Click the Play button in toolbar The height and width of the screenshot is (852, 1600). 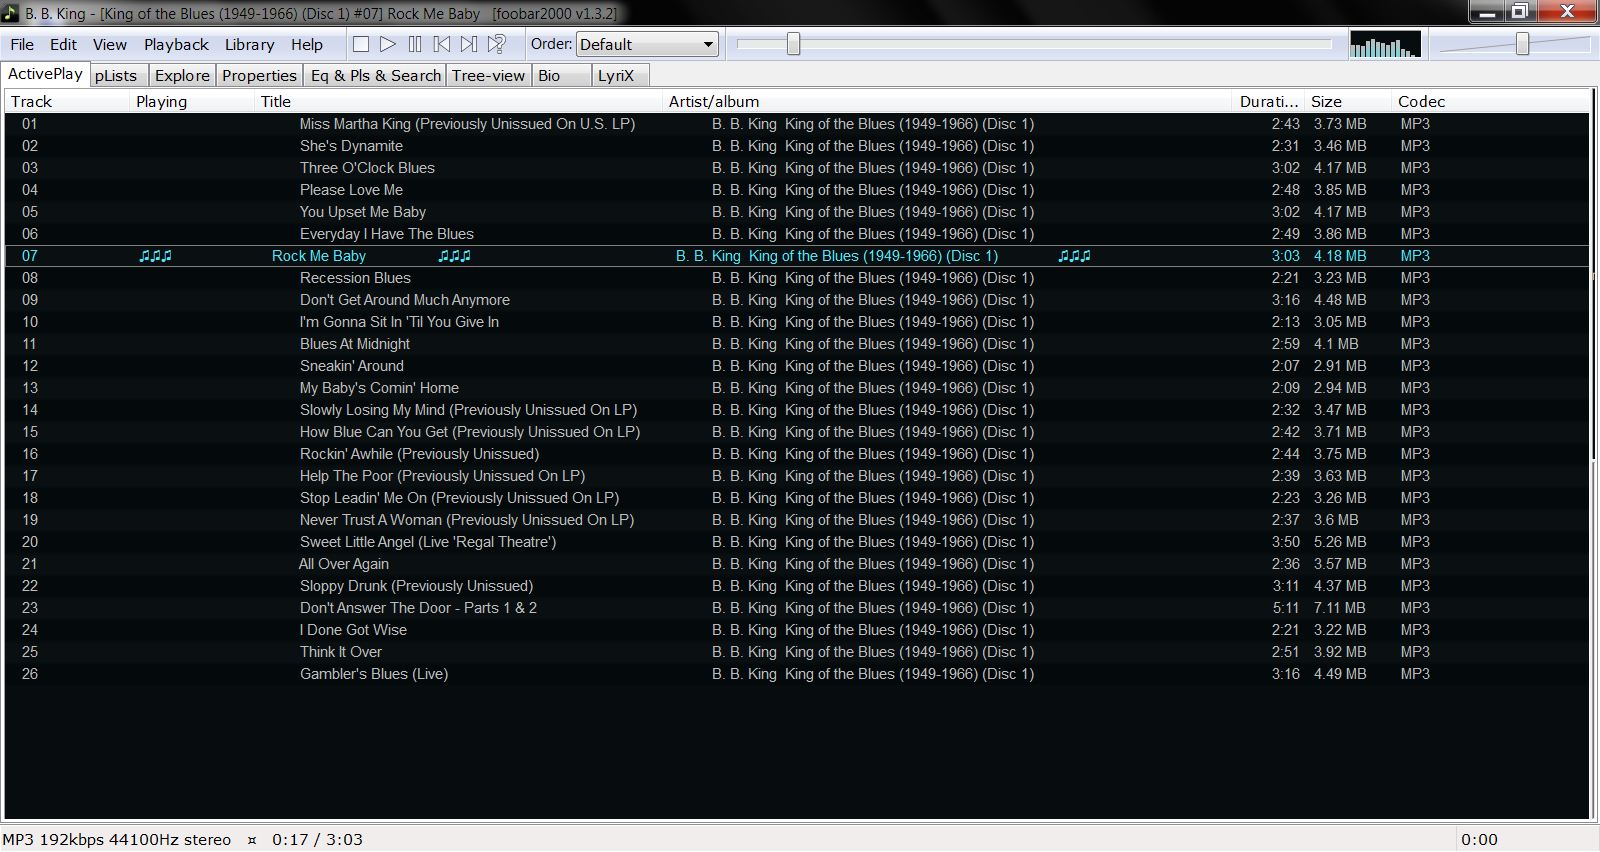click(x=388, y=44)
